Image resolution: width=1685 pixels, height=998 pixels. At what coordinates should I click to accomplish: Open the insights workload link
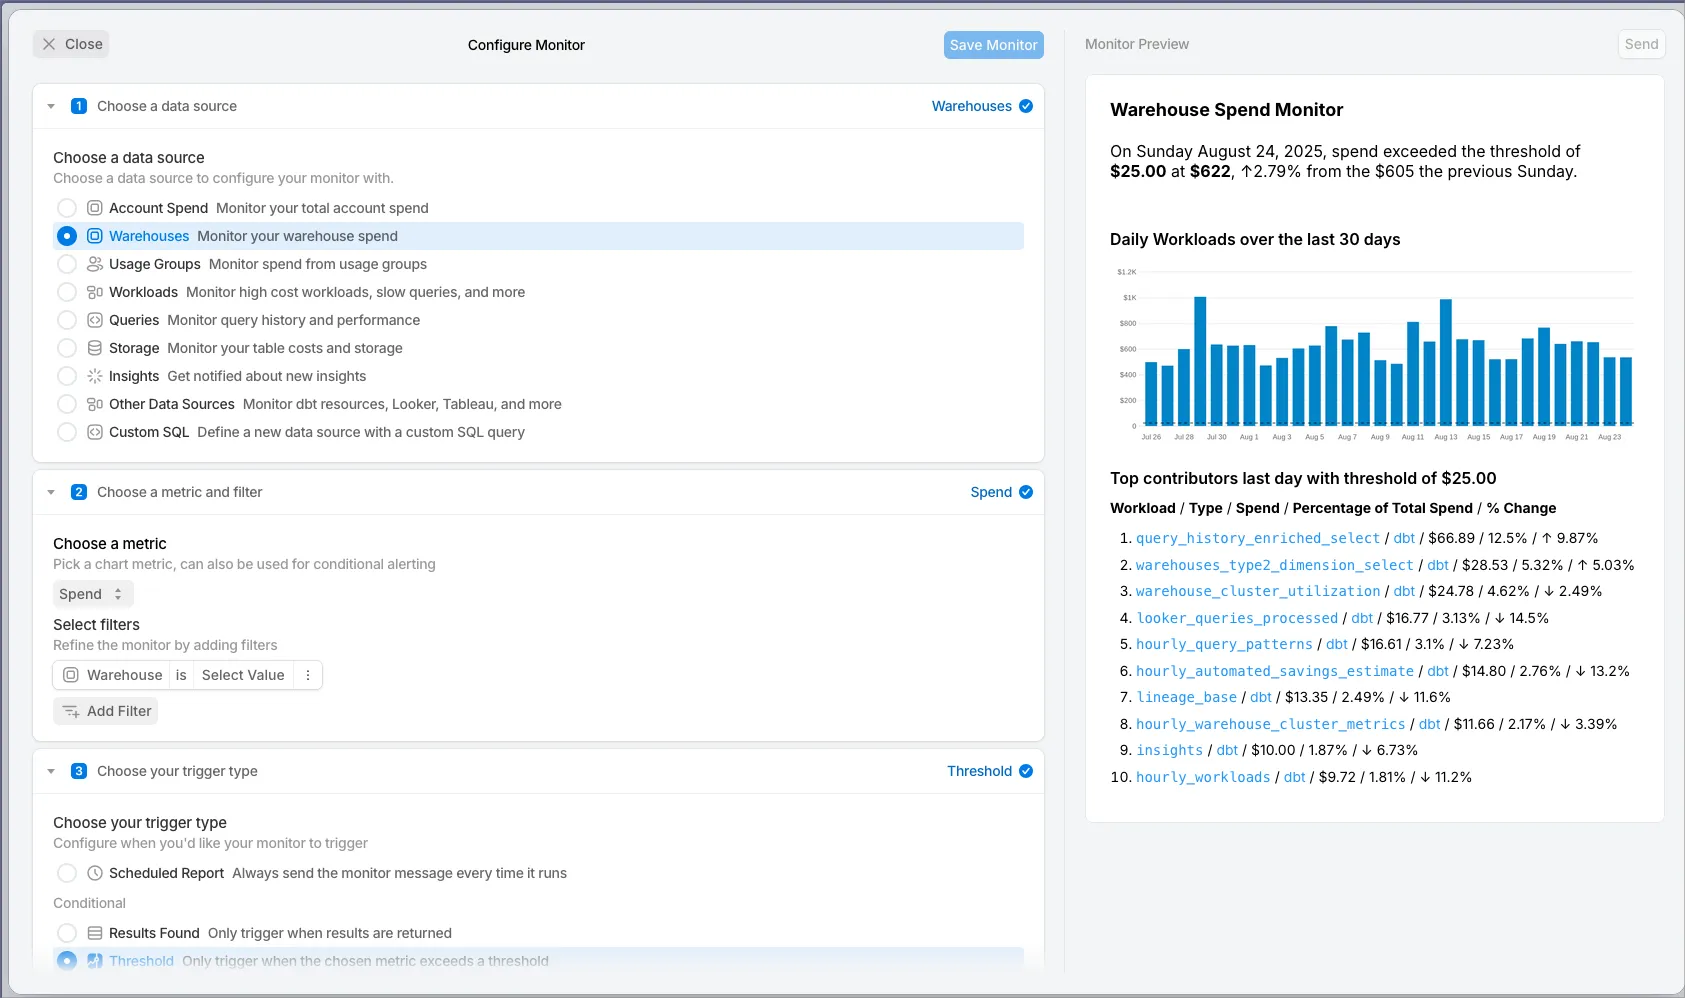click(x=1170, y=750)
